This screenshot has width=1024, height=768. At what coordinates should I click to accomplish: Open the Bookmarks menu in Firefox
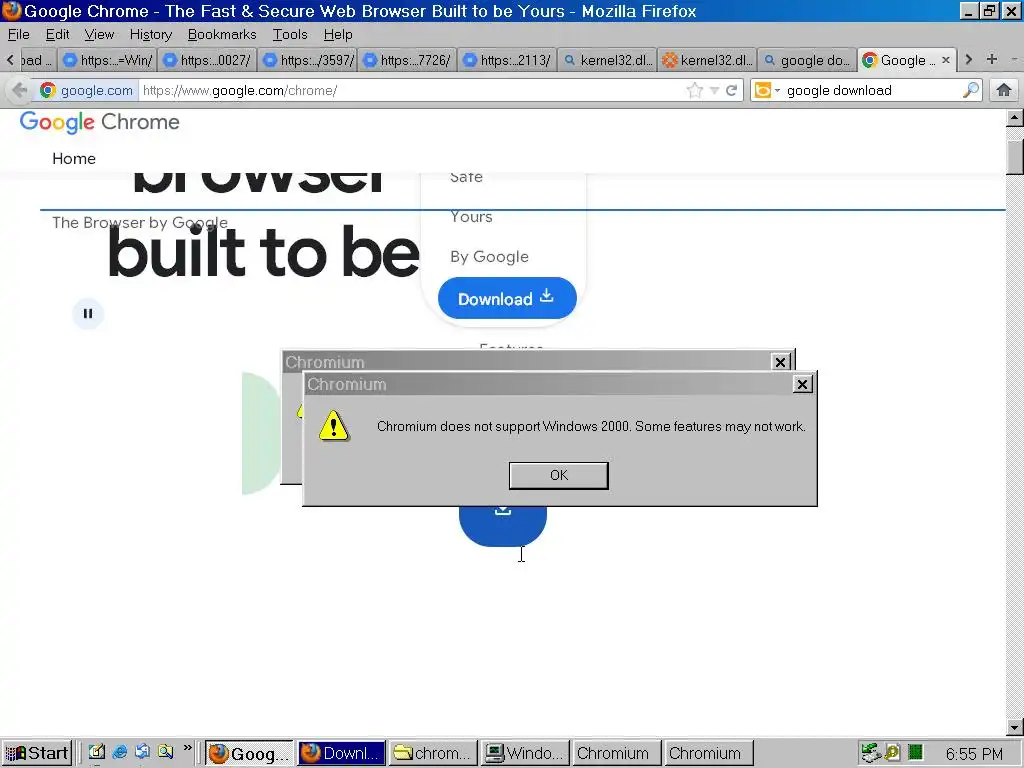coord(221,34)
